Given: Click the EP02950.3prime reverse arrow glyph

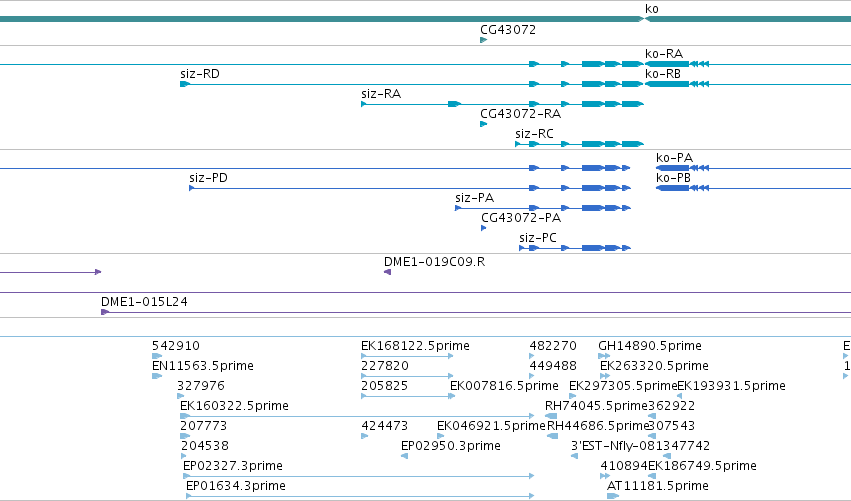Looking at the screenshot, I should point(404,456).
